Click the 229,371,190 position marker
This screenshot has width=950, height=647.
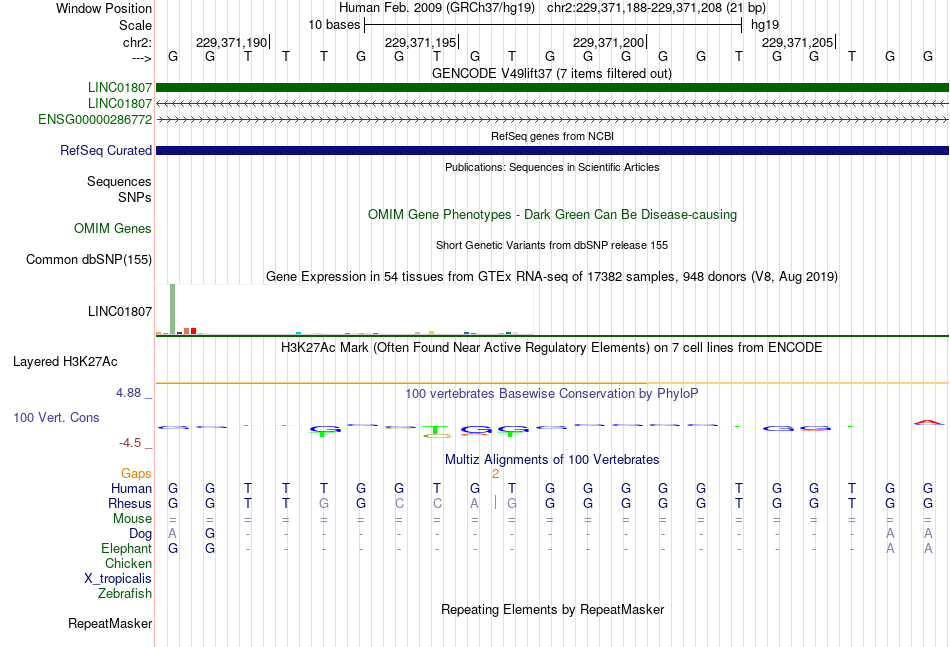pos(231,42)
